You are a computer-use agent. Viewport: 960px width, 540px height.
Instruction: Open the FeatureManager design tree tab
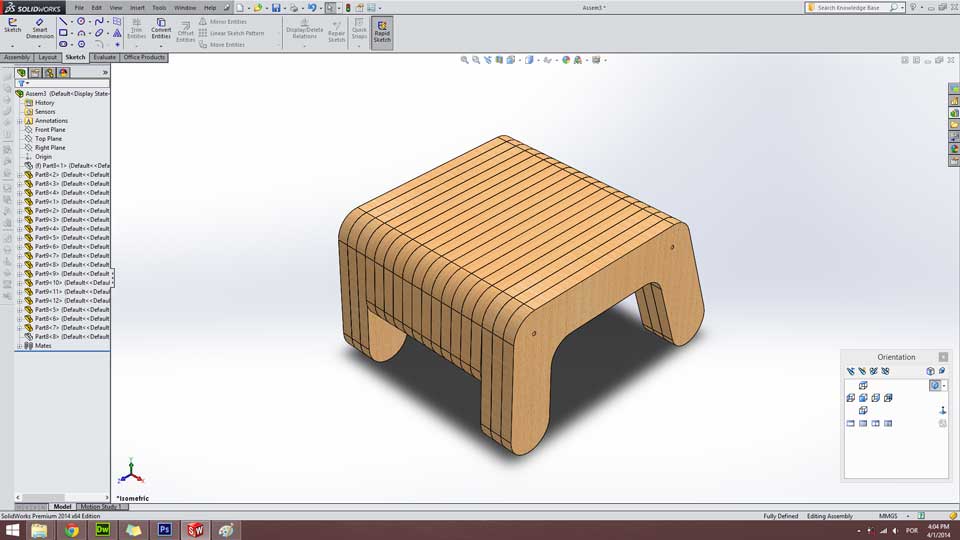(x=21, y=73)
